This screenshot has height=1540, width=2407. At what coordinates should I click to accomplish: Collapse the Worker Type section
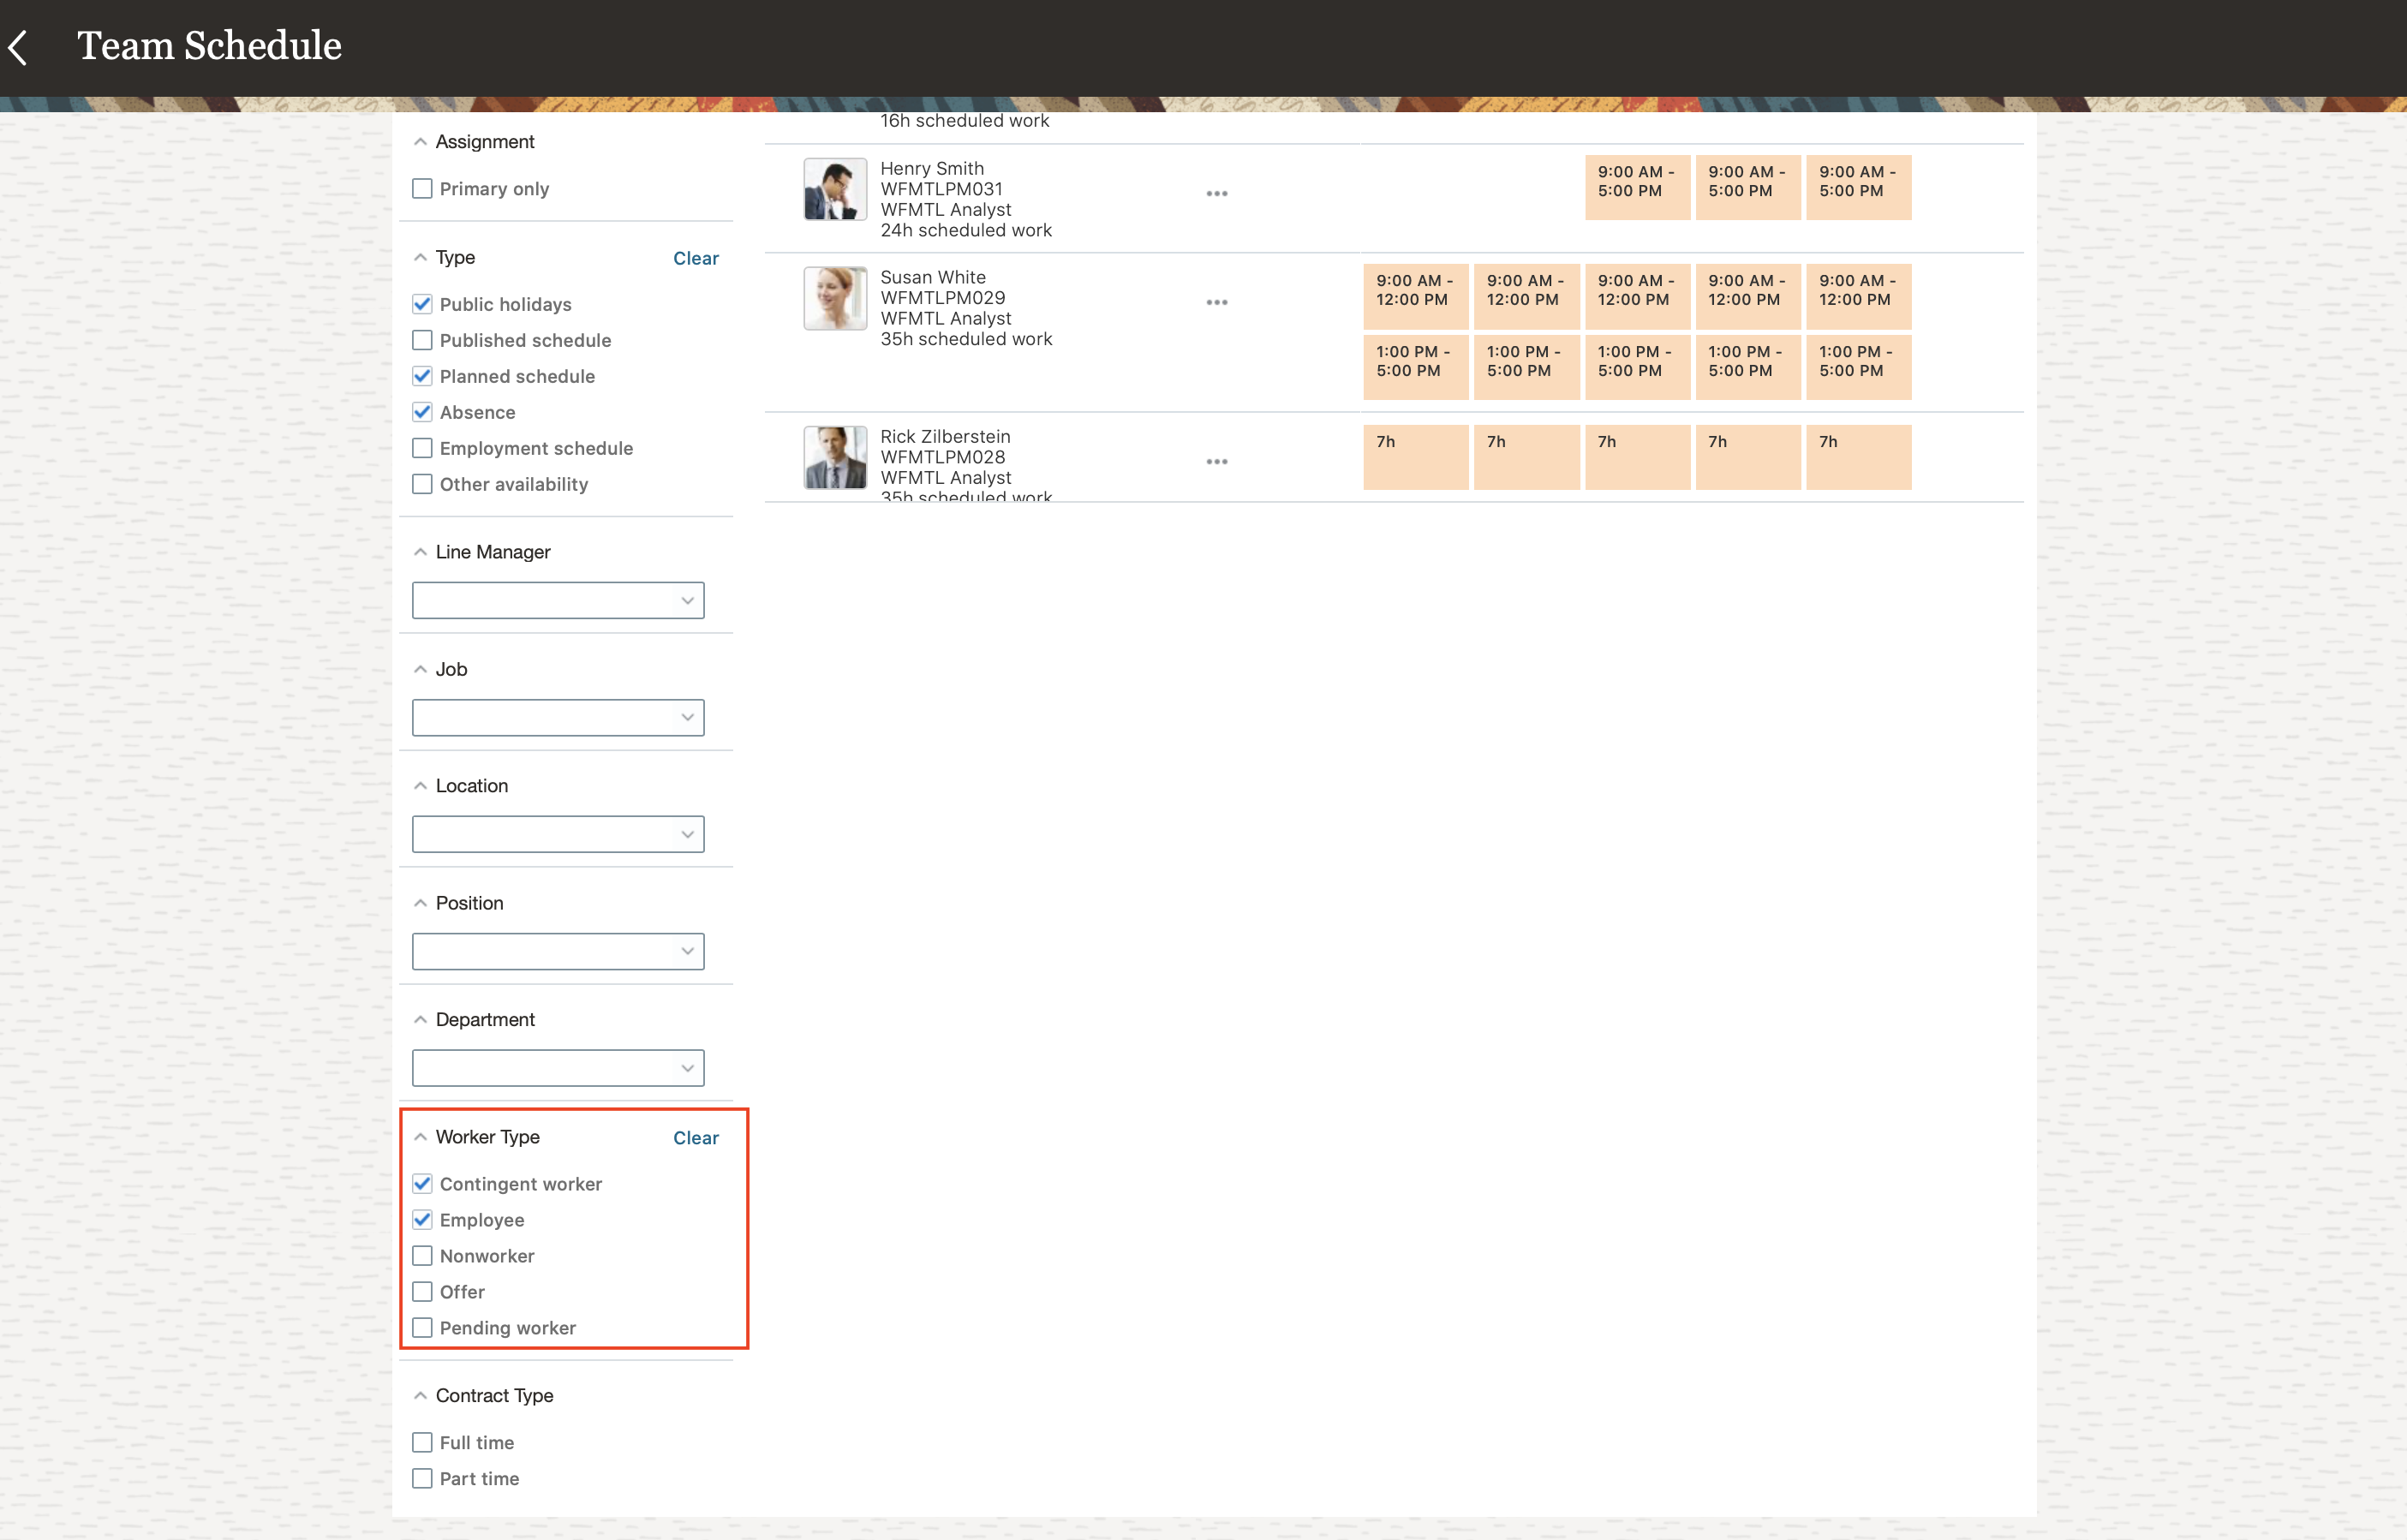point(421,1137)
